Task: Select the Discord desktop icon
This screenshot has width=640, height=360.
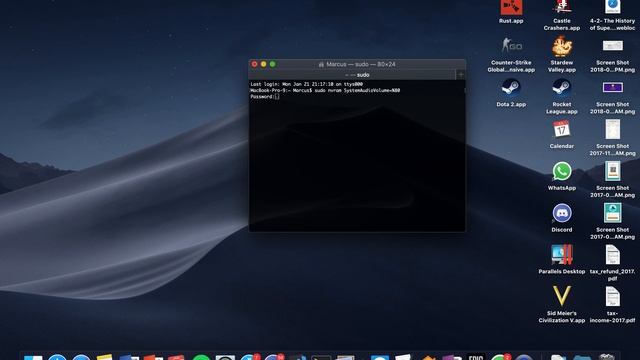Action: click(562, 213)
